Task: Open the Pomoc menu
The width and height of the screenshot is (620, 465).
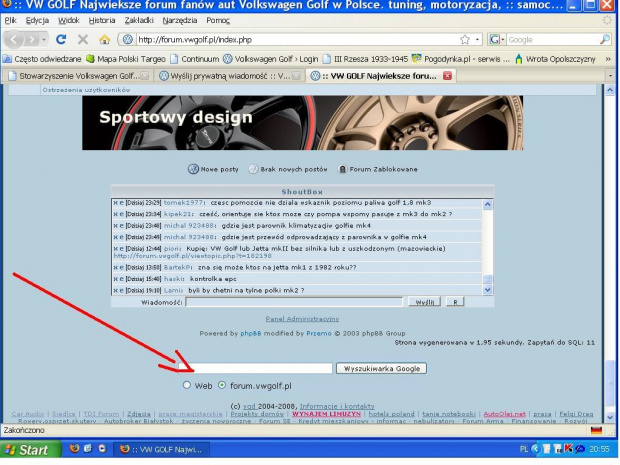Action: pos(218,20)
